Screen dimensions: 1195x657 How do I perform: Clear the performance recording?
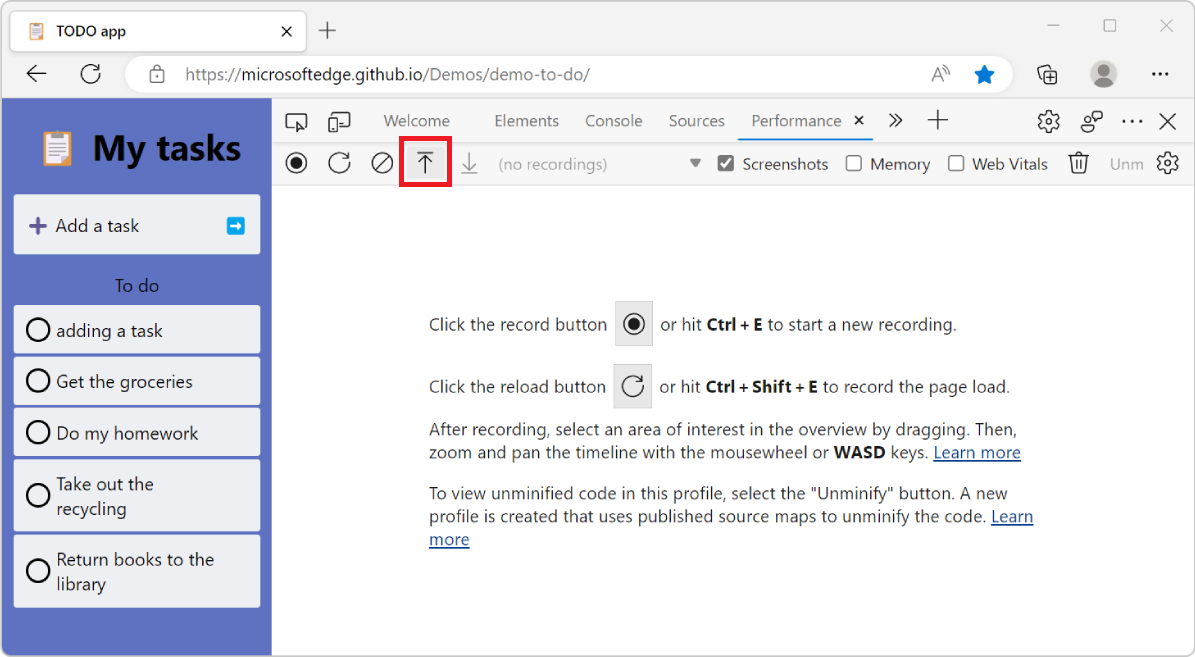pos(382,163)
